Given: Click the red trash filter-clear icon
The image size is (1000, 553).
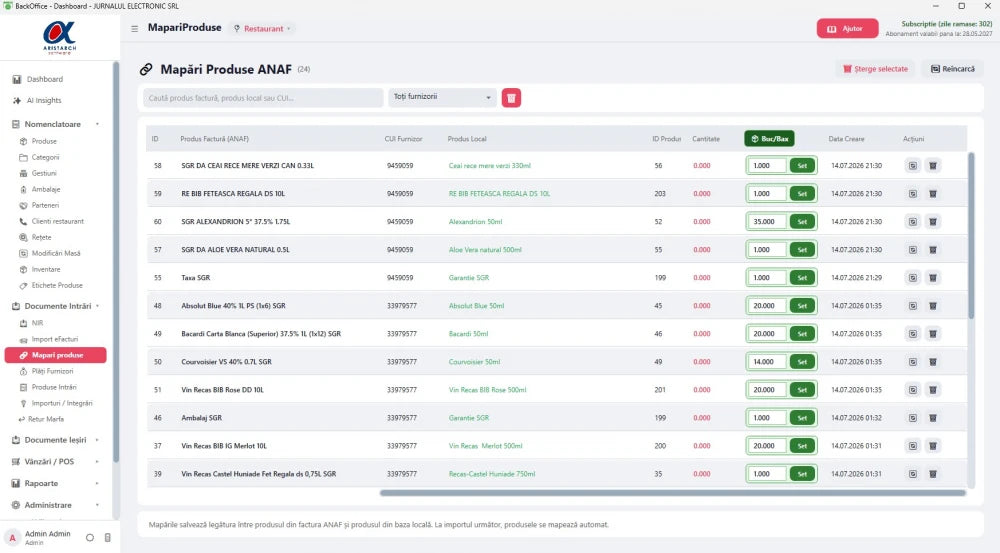Looking at the screenshot, I should (511, 98).
